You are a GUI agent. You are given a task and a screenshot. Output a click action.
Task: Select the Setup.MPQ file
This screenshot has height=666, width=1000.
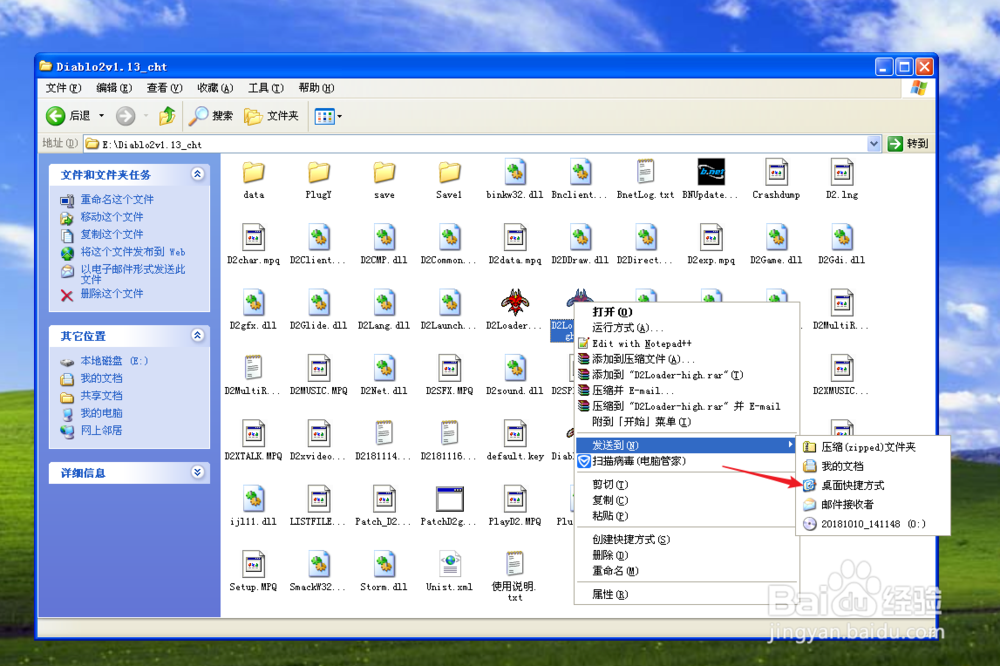[253, 572]
